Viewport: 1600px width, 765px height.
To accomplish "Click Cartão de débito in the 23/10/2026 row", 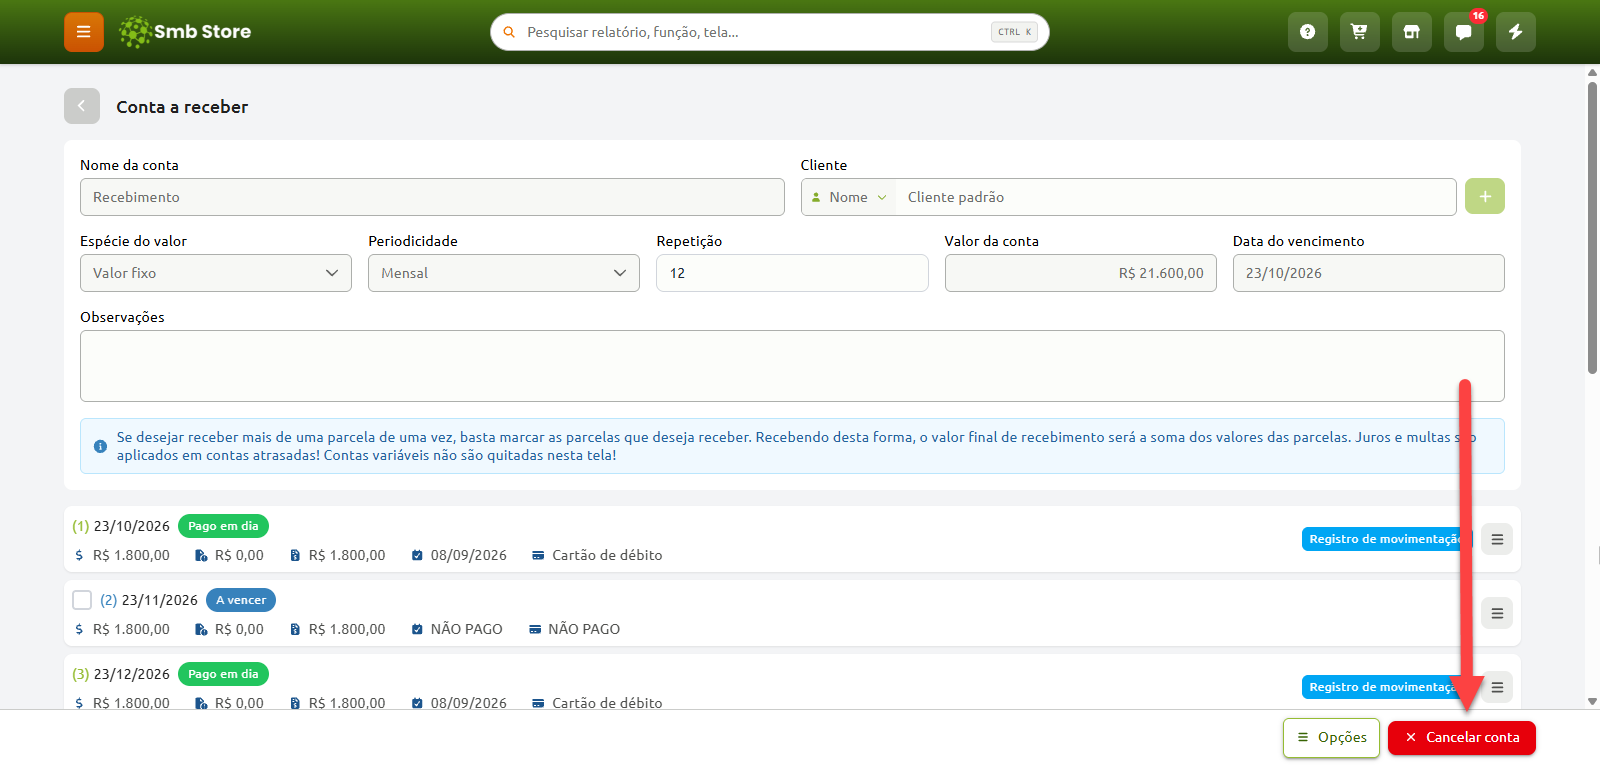I will click(x=607, y=555).
